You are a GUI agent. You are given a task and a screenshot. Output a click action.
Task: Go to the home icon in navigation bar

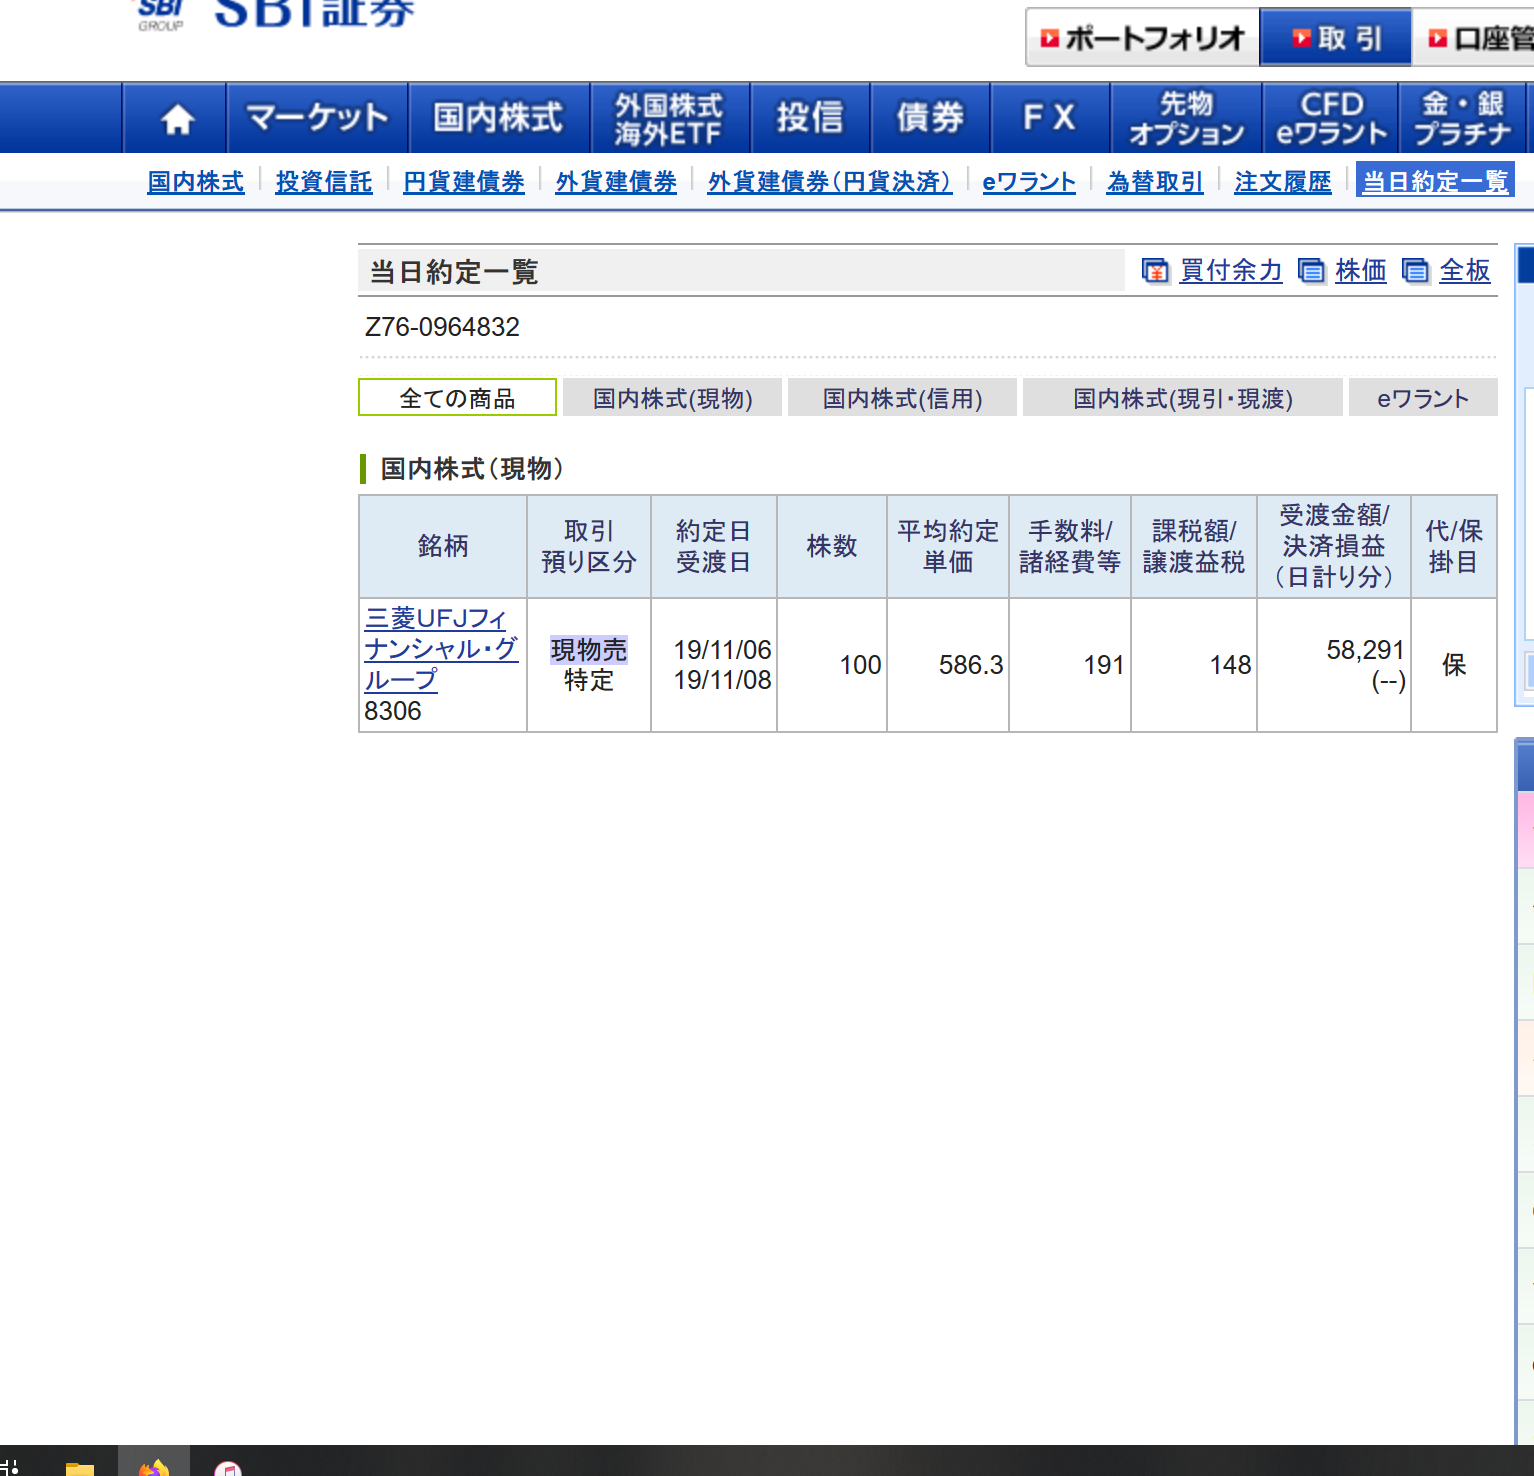tap(177, 119)
